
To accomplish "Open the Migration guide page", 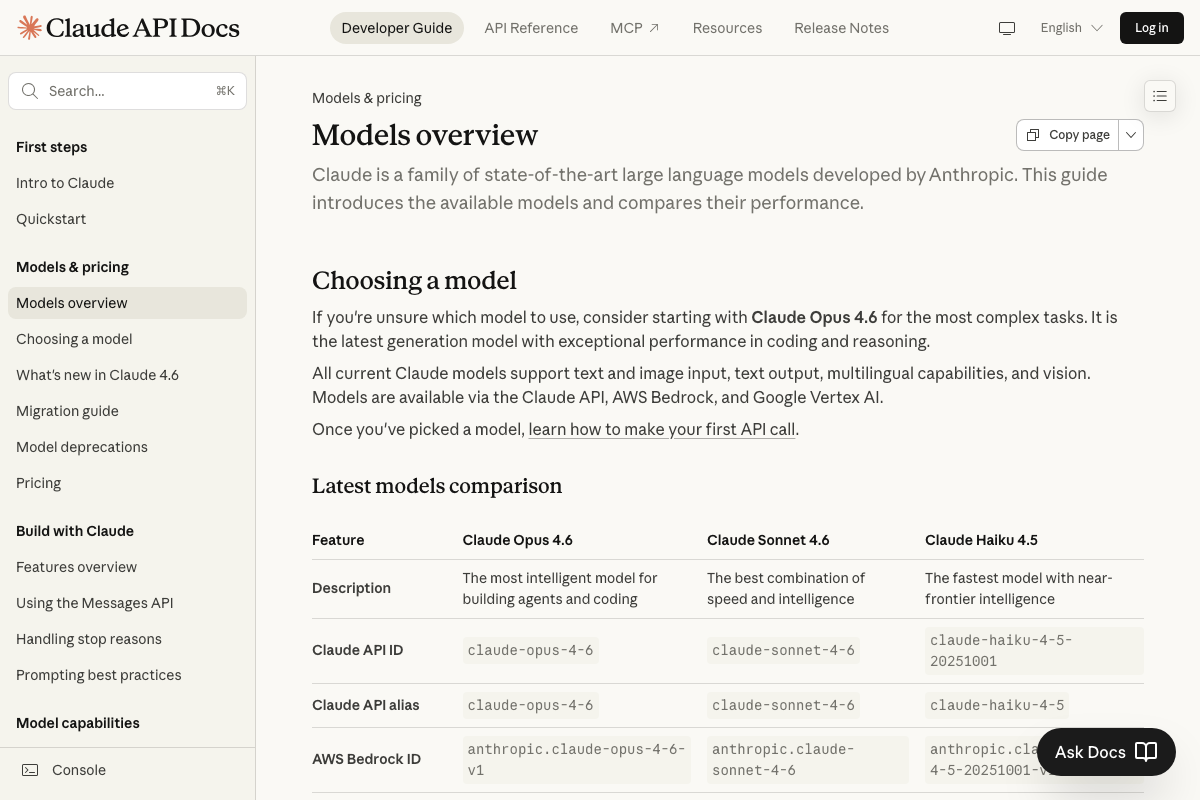I will (67, 411).
